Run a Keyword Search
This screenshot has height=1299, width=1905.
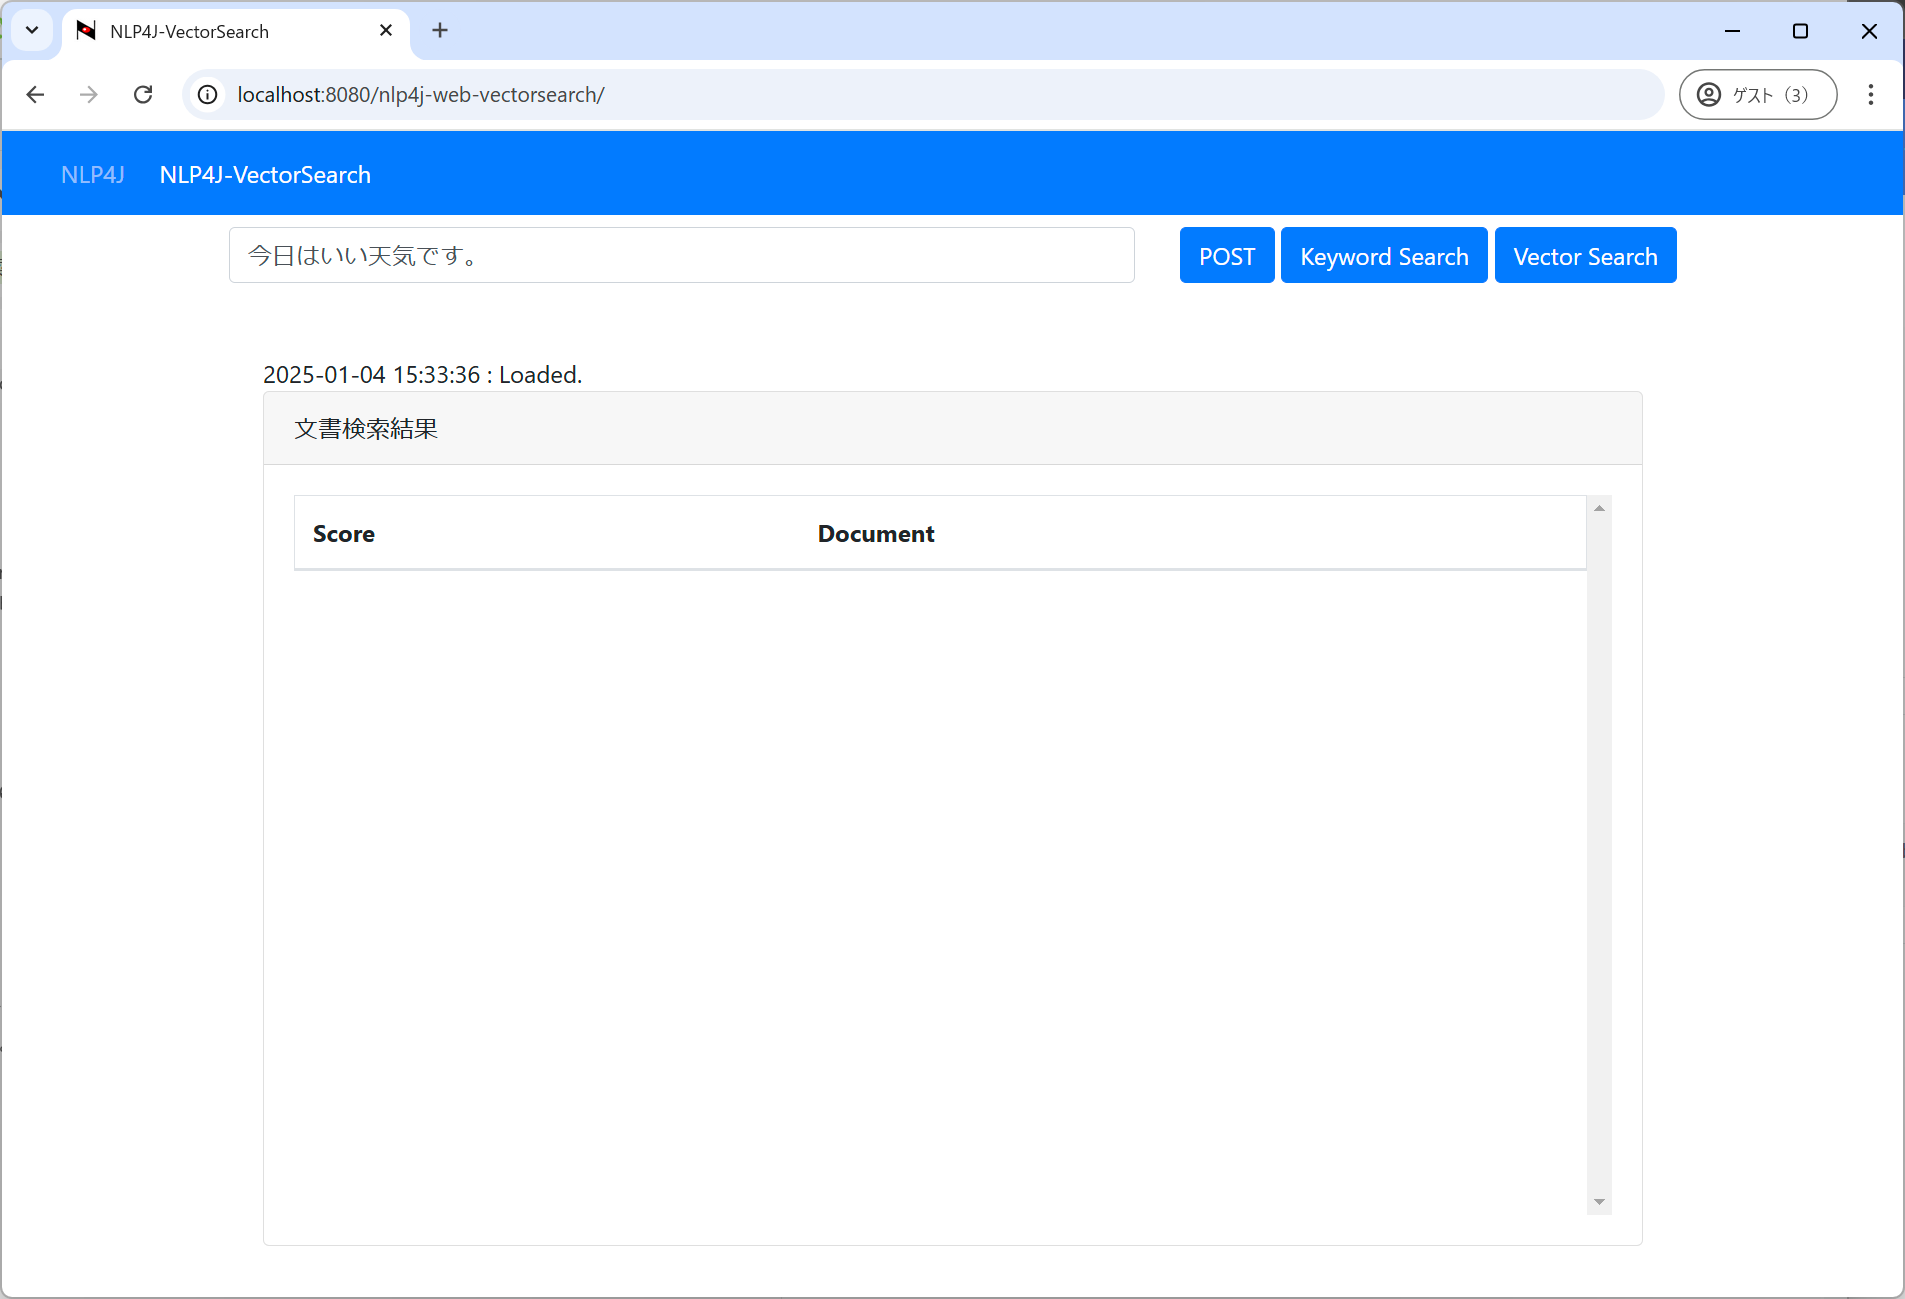tap(1384, 256)
